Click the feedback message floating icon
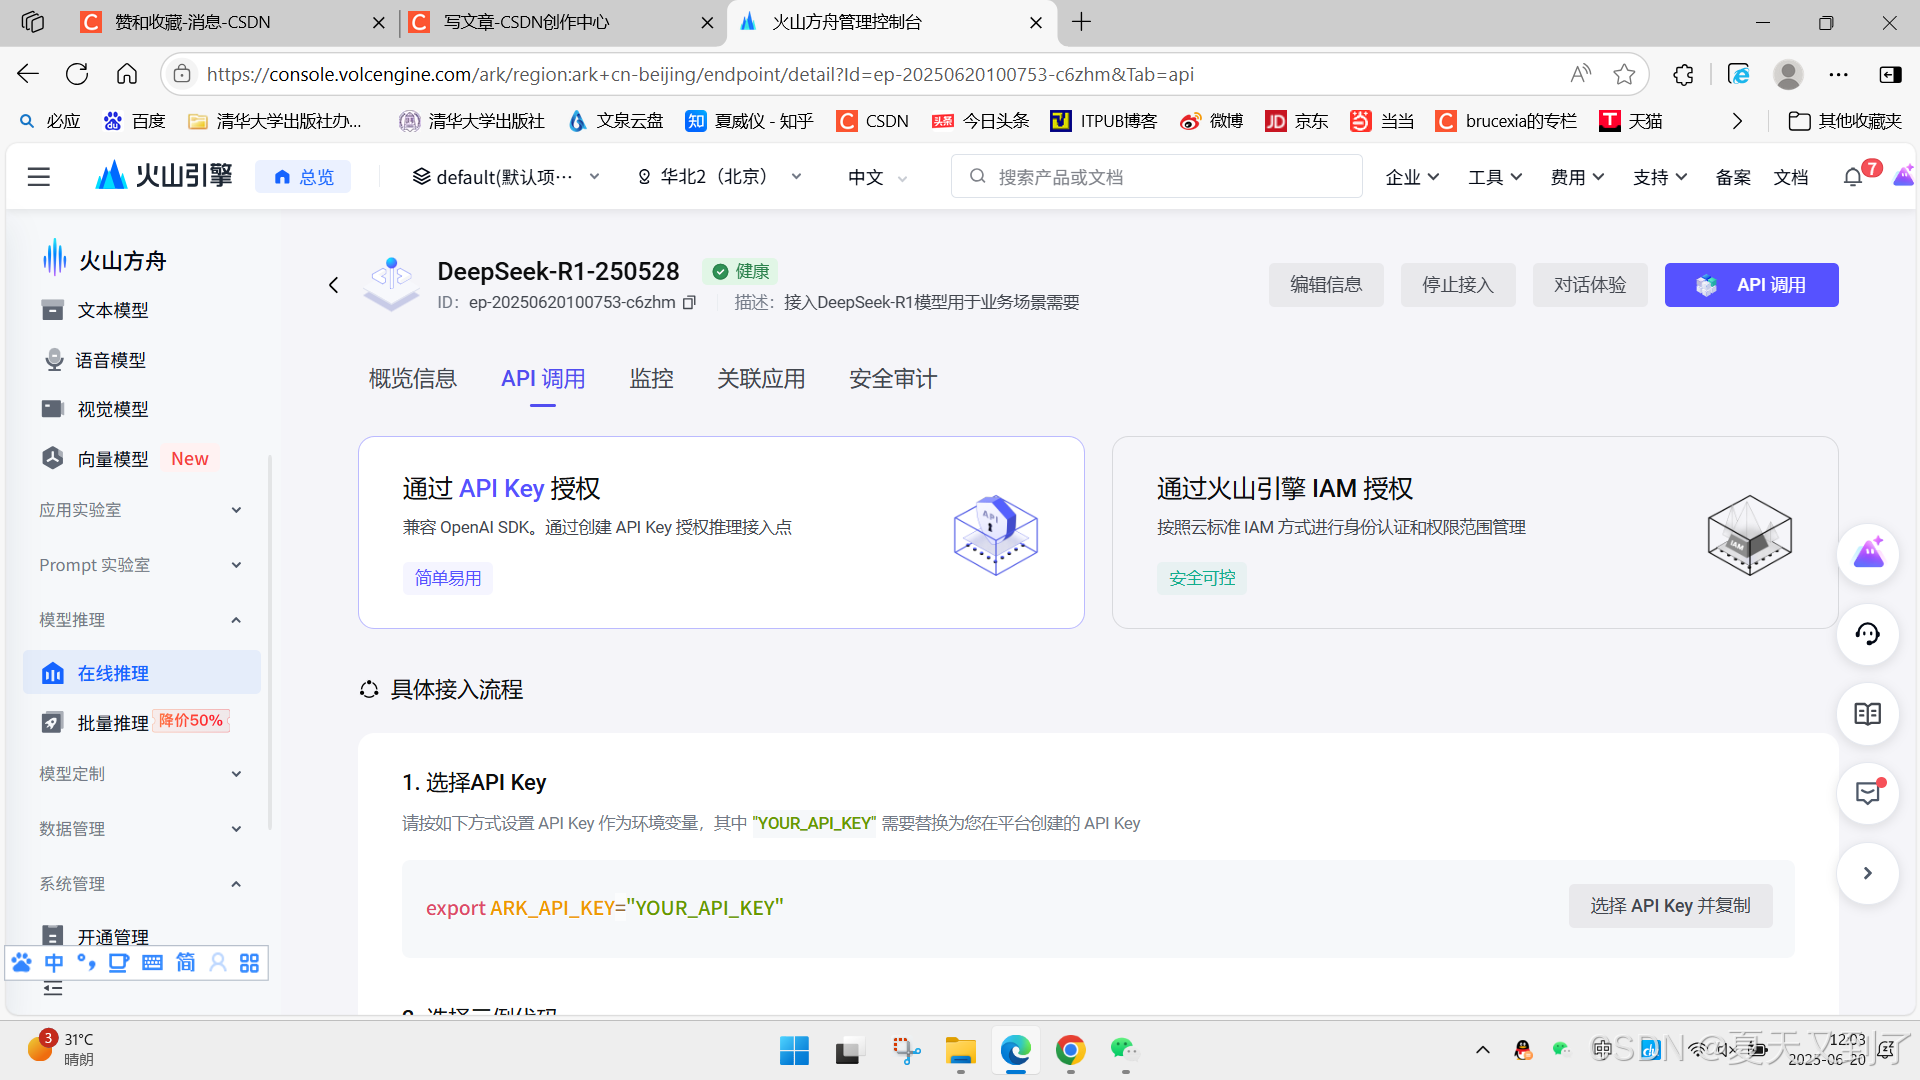Screen dimensions: 1920x1080 pyautogui.click(x=1867, y=794)
